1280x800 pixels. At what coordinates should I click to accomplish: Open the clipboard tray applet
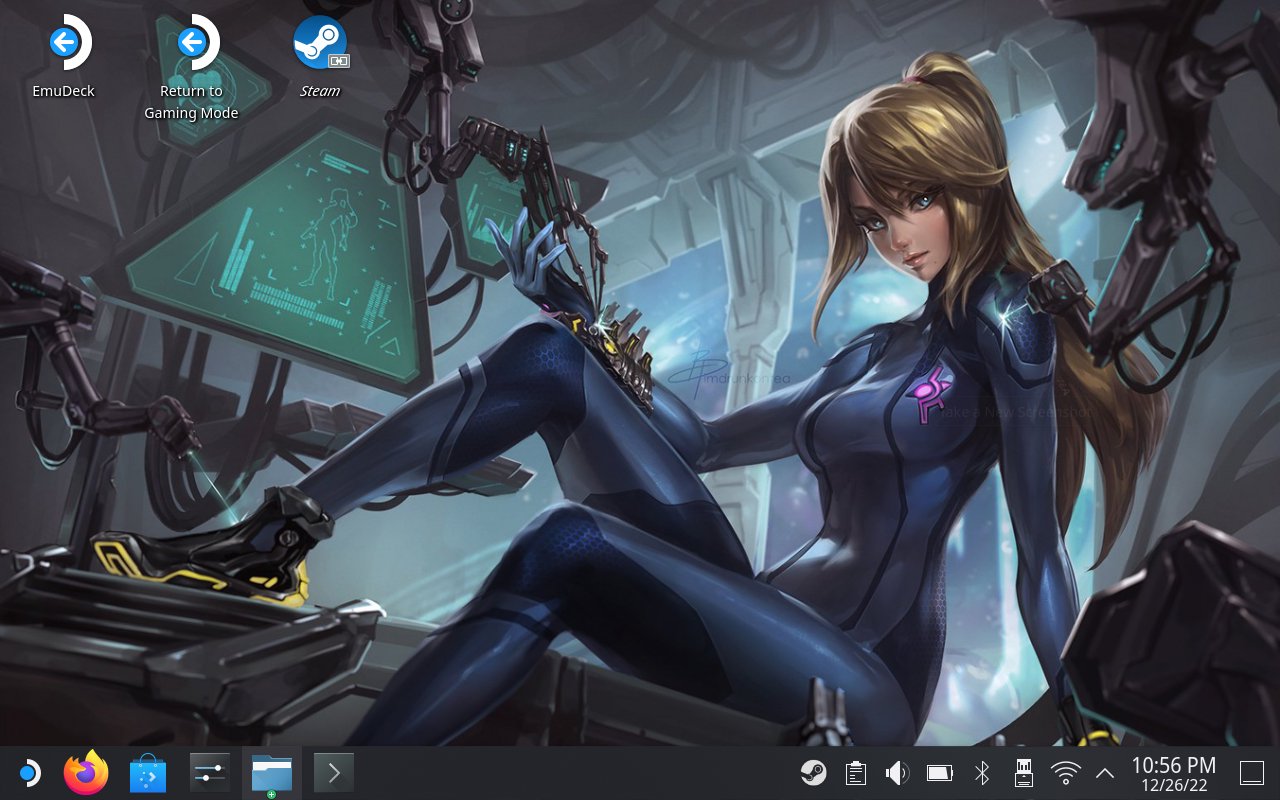[x=855, y=773]
